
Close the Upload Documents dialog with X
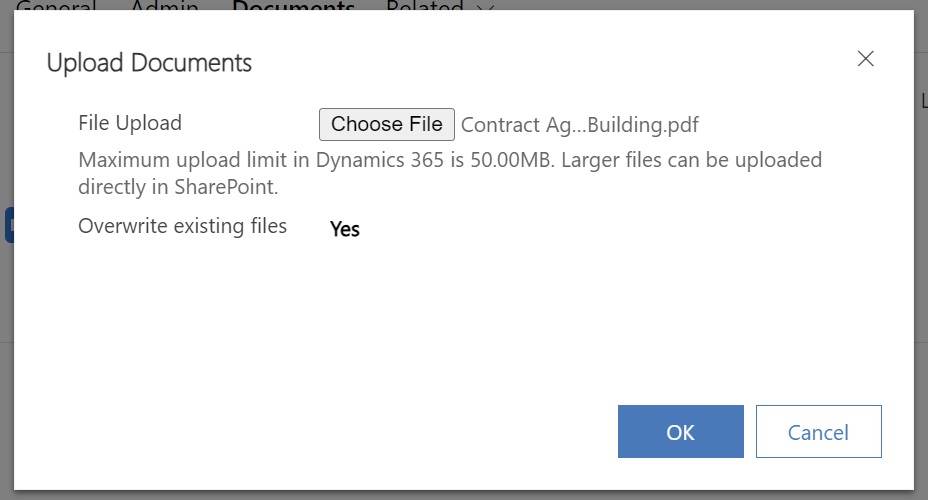[x=865, y=59]
